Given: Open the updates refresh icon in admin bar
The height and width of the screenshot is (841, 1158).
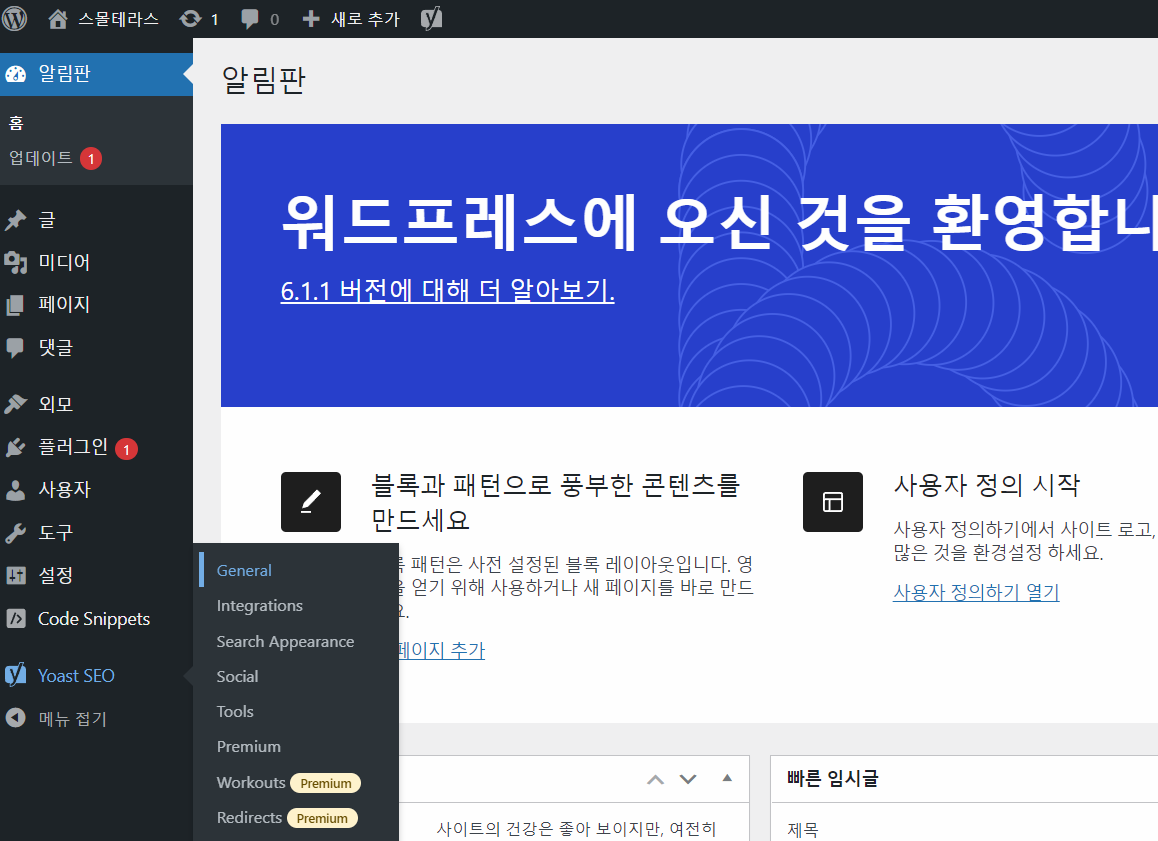Looking at the screenshot, I should tap(190, 18).
